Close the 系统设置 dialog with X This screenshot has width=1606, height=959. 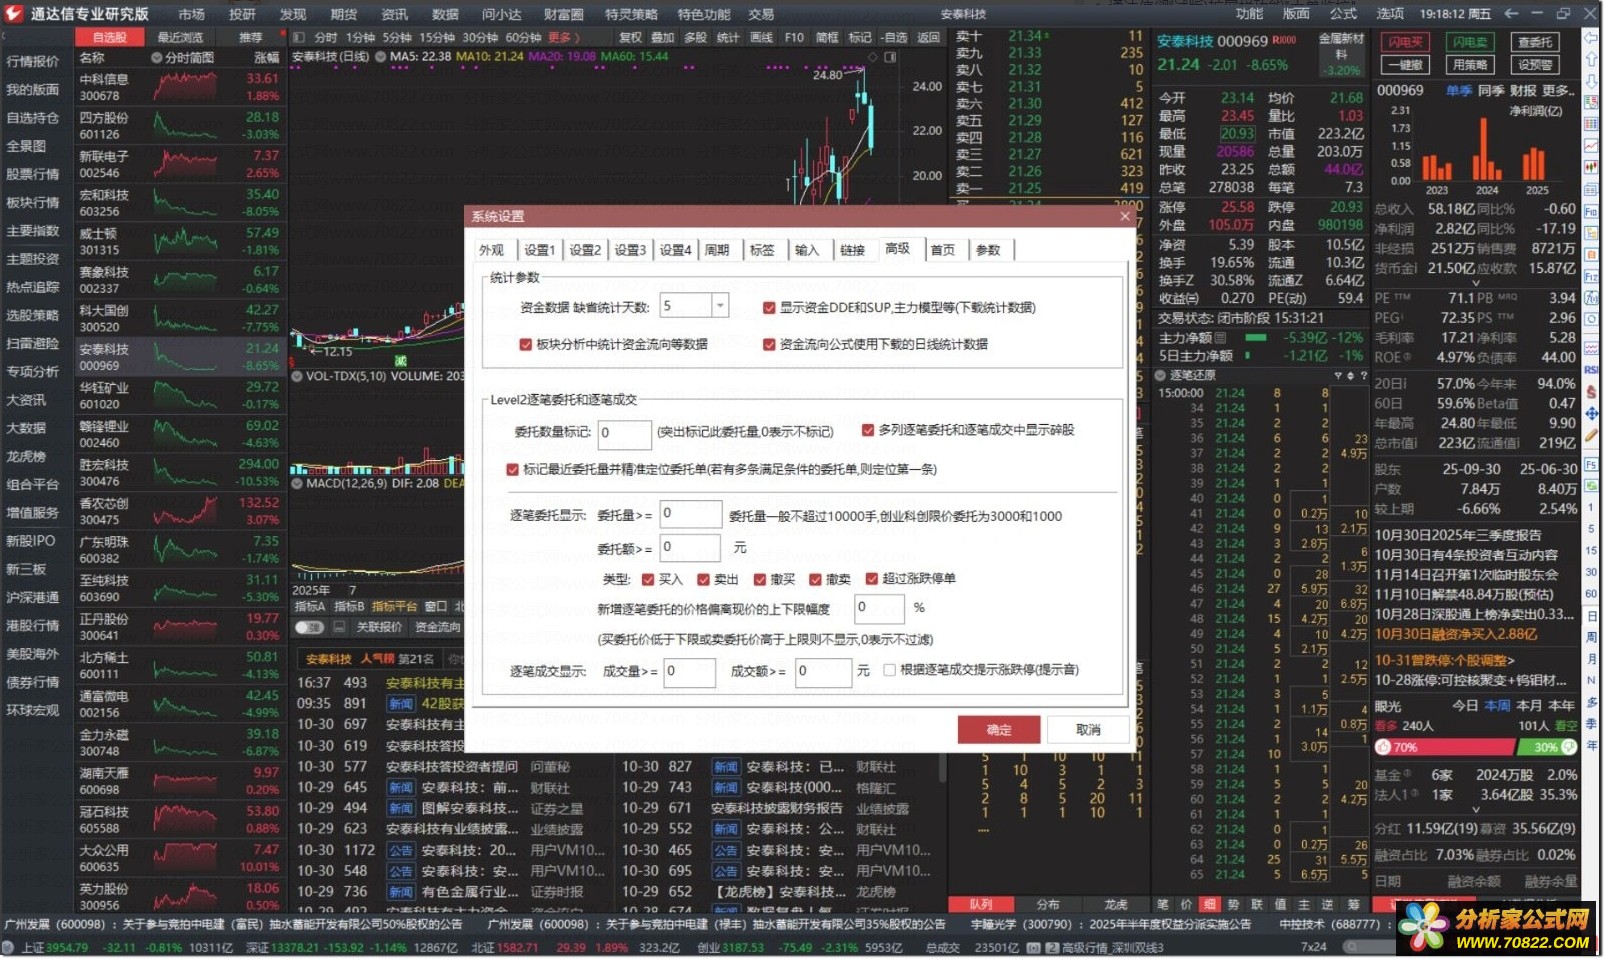(1125, 216)
